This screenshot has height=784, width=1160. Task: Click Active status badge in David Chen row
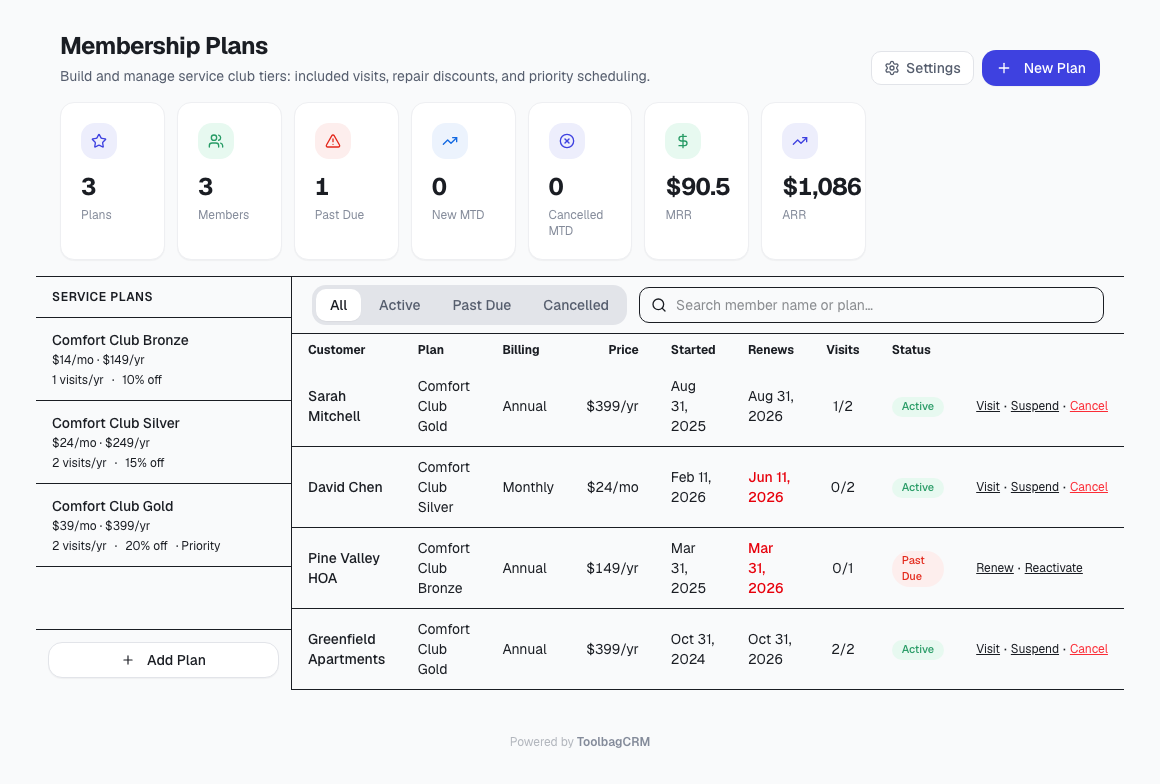(x=917, y=487)
